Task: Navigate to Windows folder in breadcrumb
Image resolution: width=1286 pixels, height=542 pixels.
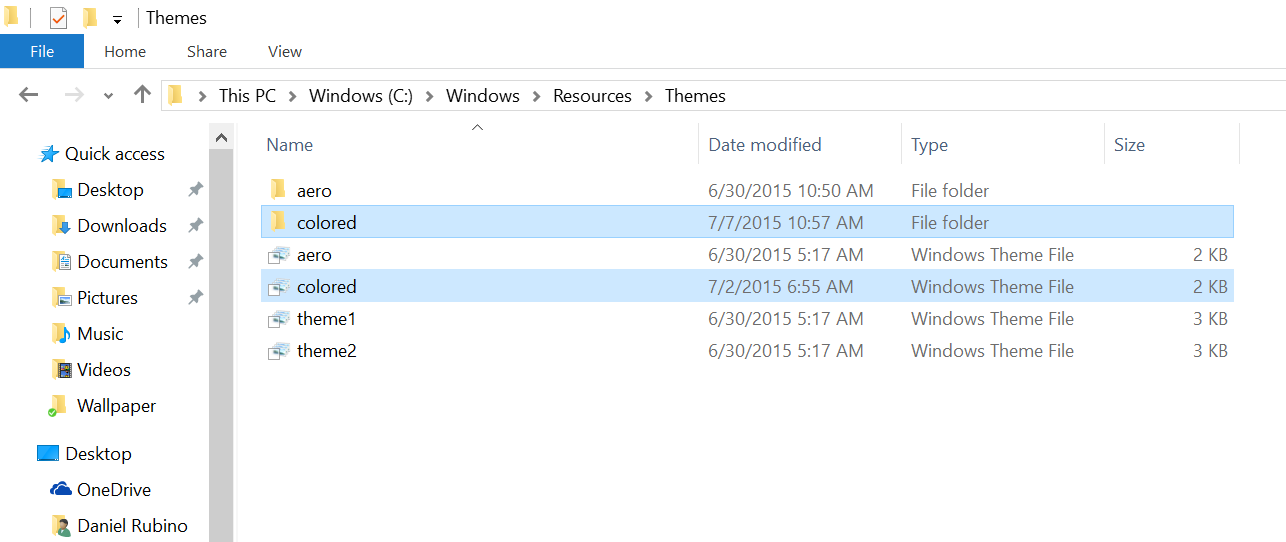Action: (x=483, y=96)
